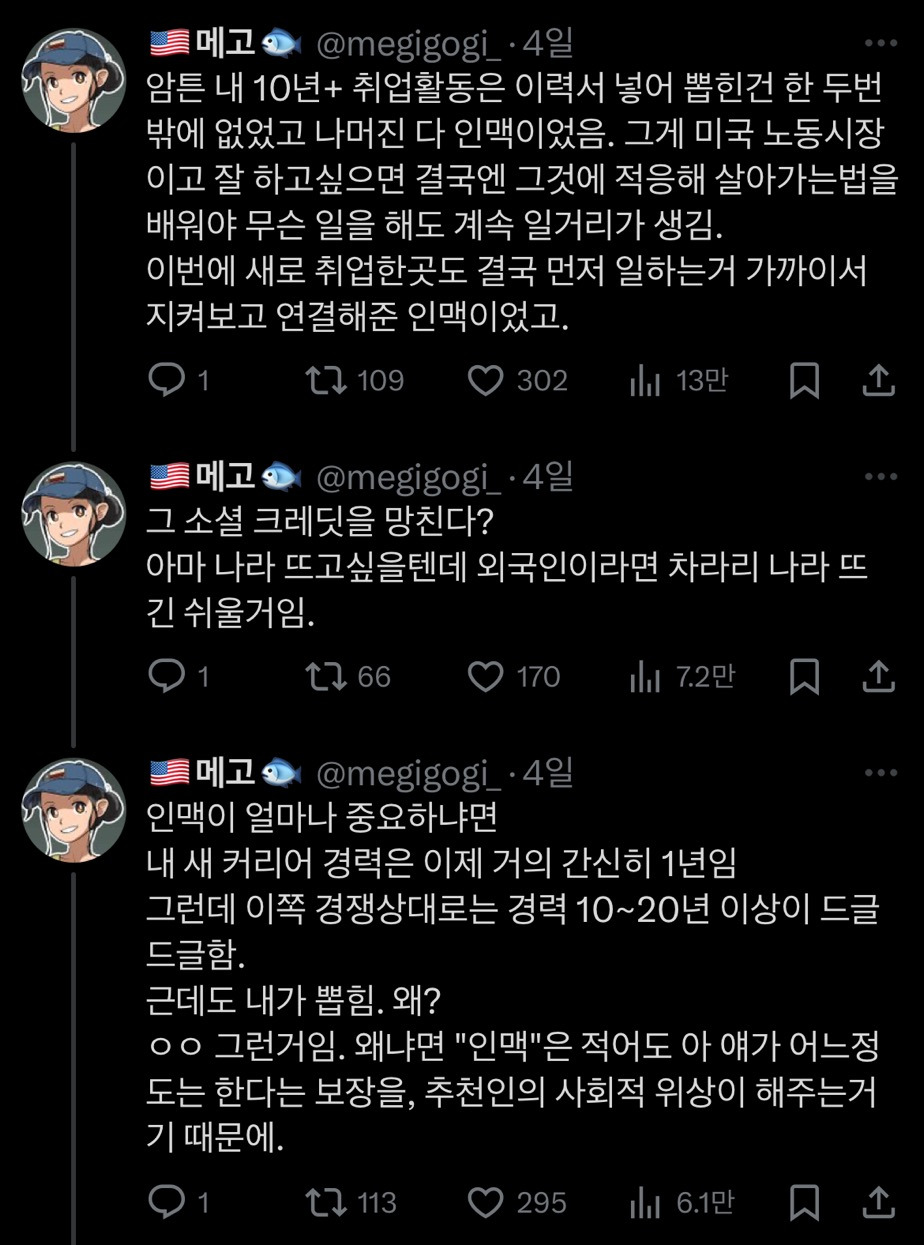This screenshot has height=1245, width=924.
Task: View analytics showing 13만 views
Action: pos(656,380)
